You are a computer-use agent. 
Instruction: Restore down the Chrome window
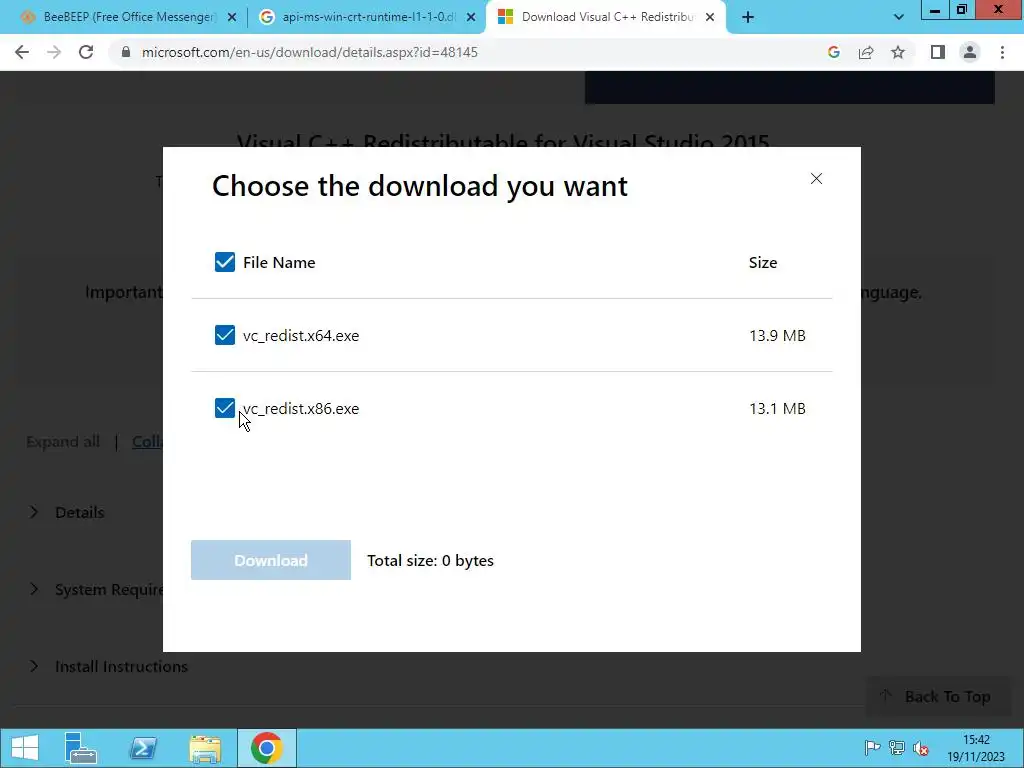click(962, 10)
